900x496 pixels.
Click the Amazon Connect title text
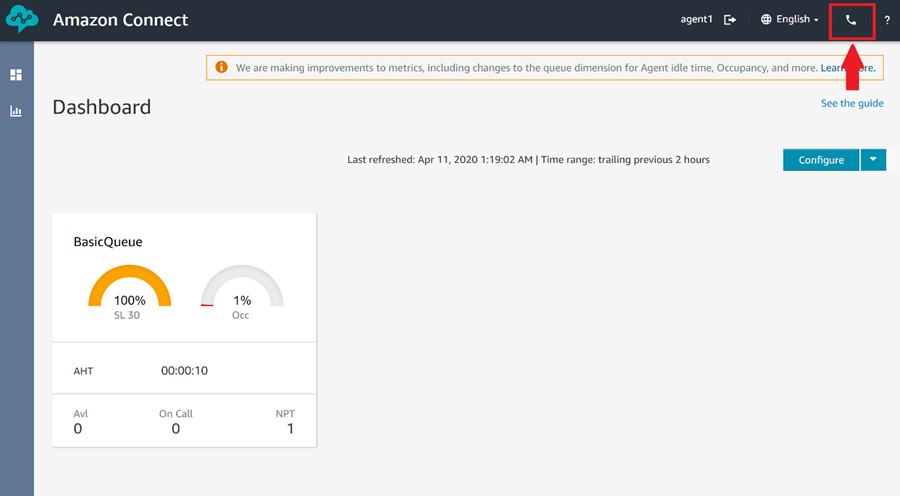pyautogui.click(x=121, y=20)
